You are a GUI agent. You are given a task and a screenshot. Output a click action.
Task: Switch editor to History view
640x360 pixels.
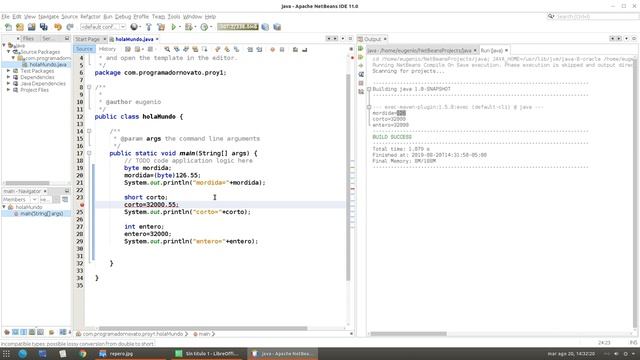pos(107,49)
